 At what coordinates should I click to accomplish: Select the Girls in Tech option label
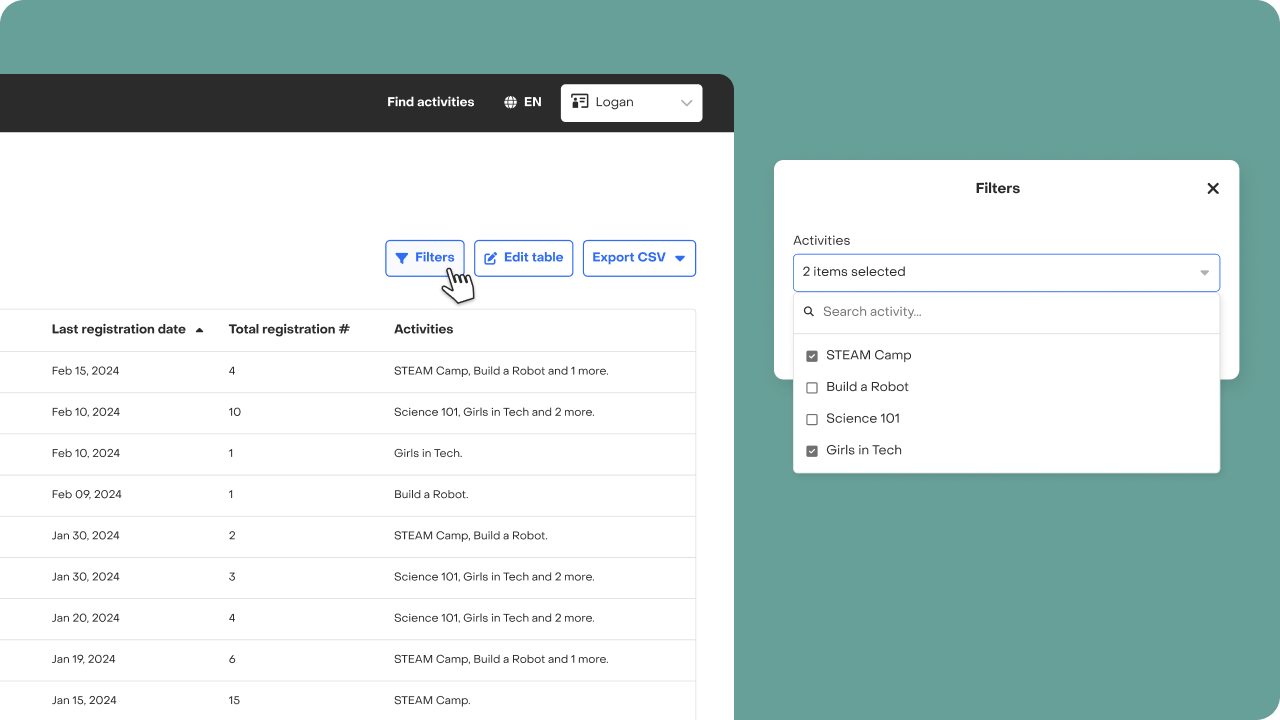(x=864, y=450)
